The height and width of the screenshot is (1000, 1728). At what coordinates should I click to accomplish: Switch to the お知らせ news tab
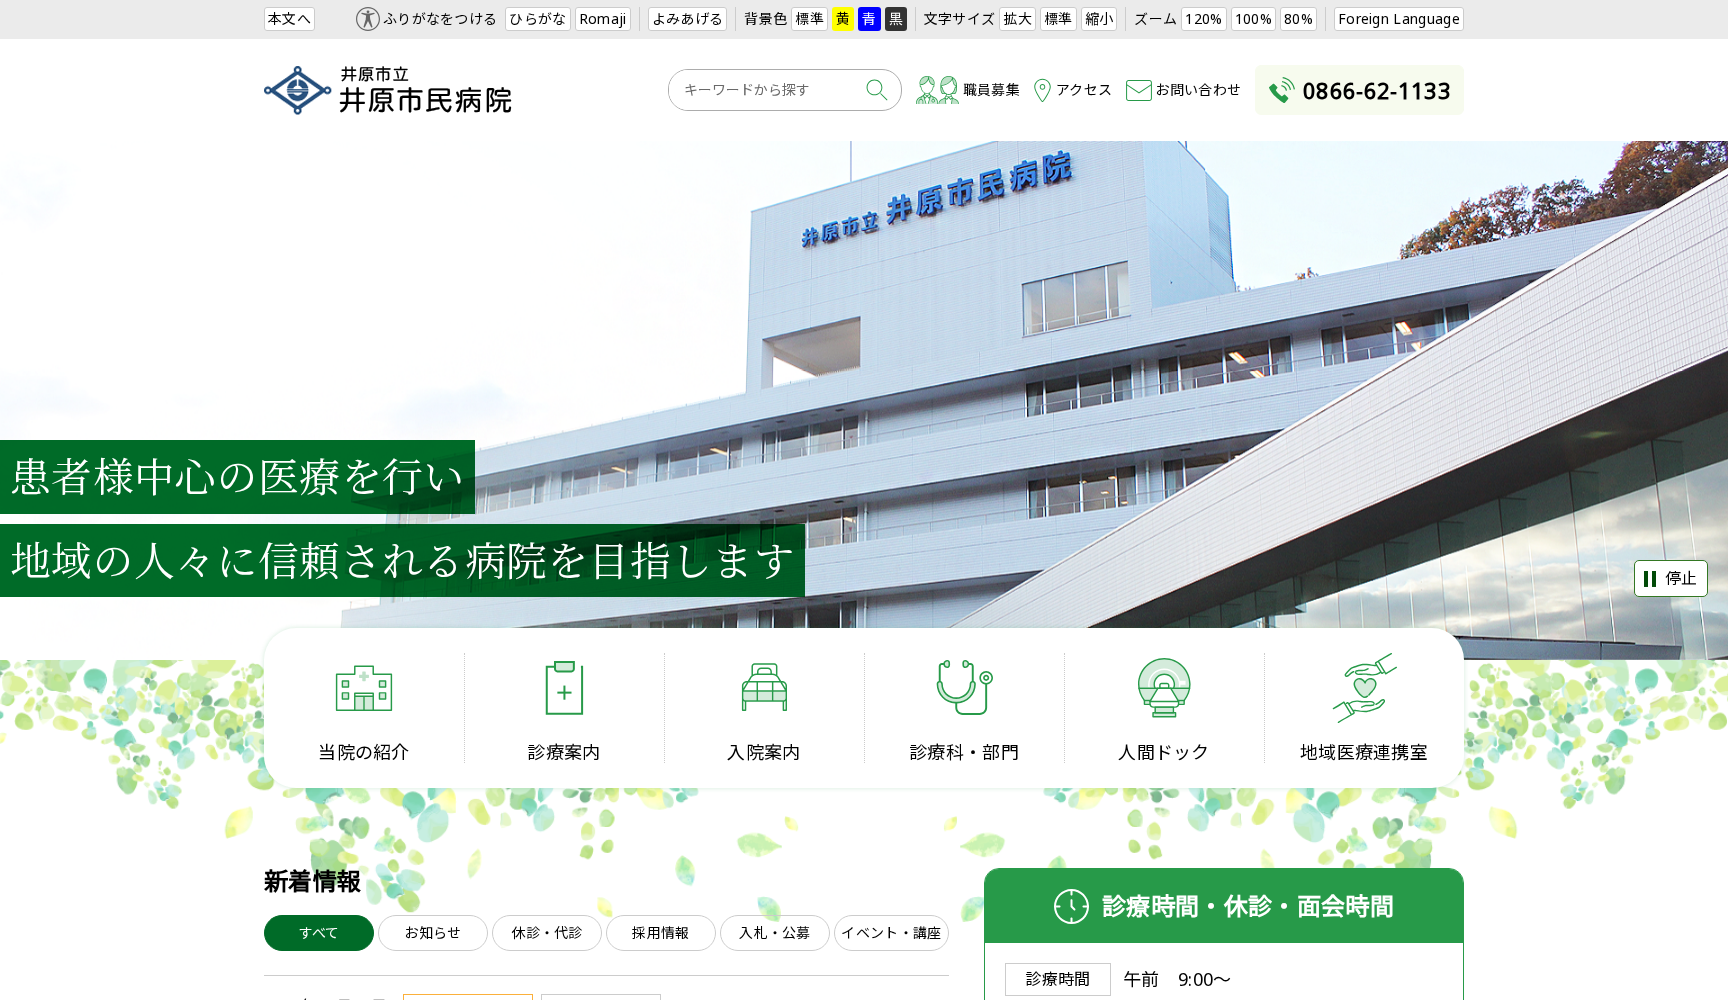pos(432,932)
